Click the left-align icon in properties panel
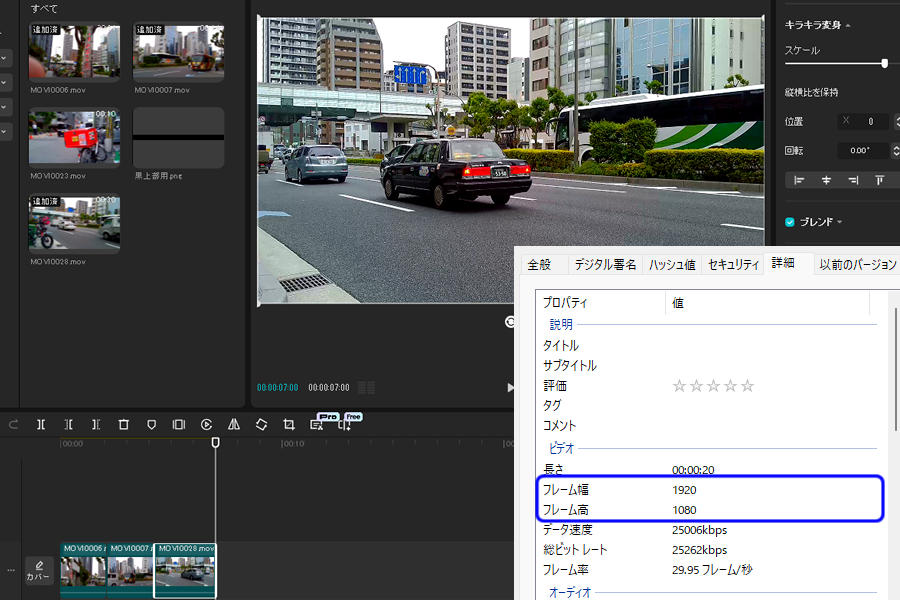 [x=799, y=180]
